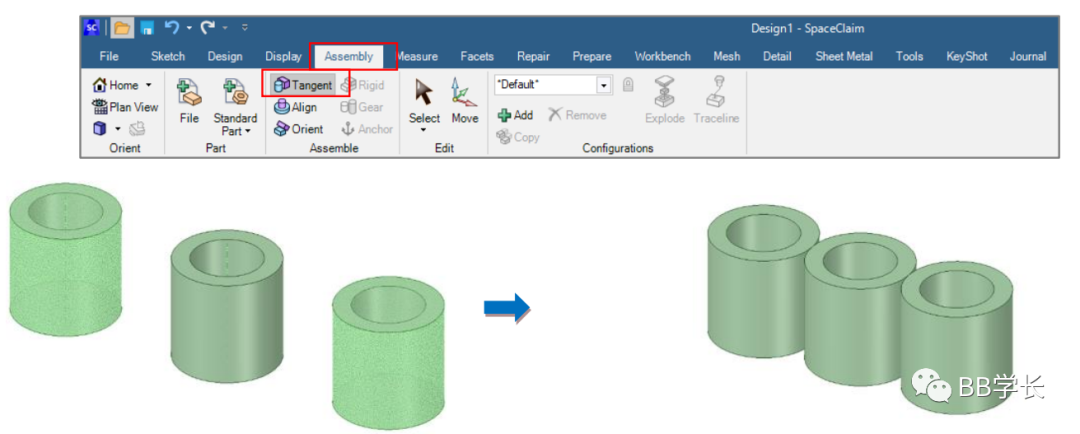Screen dimensions: 1080x434
Task: Open the File menu tab
Action: [109, 56]
